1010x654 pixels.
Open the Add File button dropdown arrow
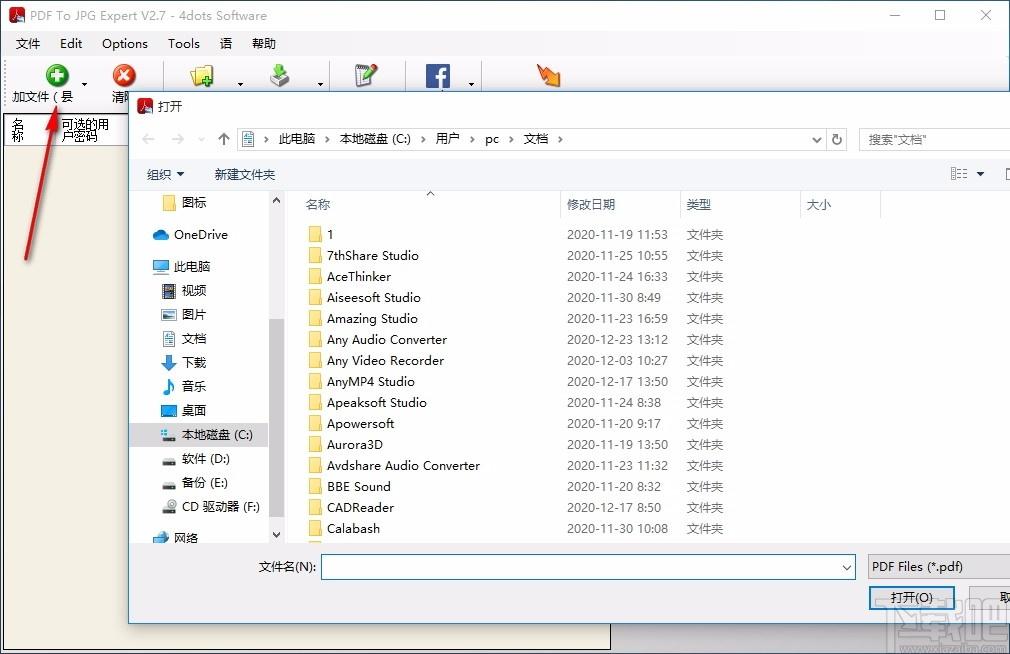84,84
